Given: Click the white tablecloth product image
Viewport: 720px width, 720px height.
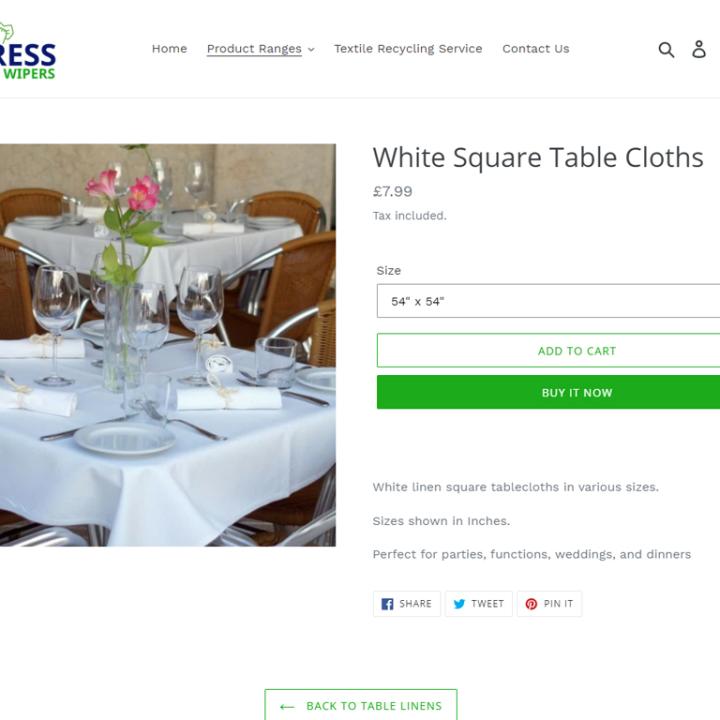Looking at the screenshot, I should pos(168,345).
